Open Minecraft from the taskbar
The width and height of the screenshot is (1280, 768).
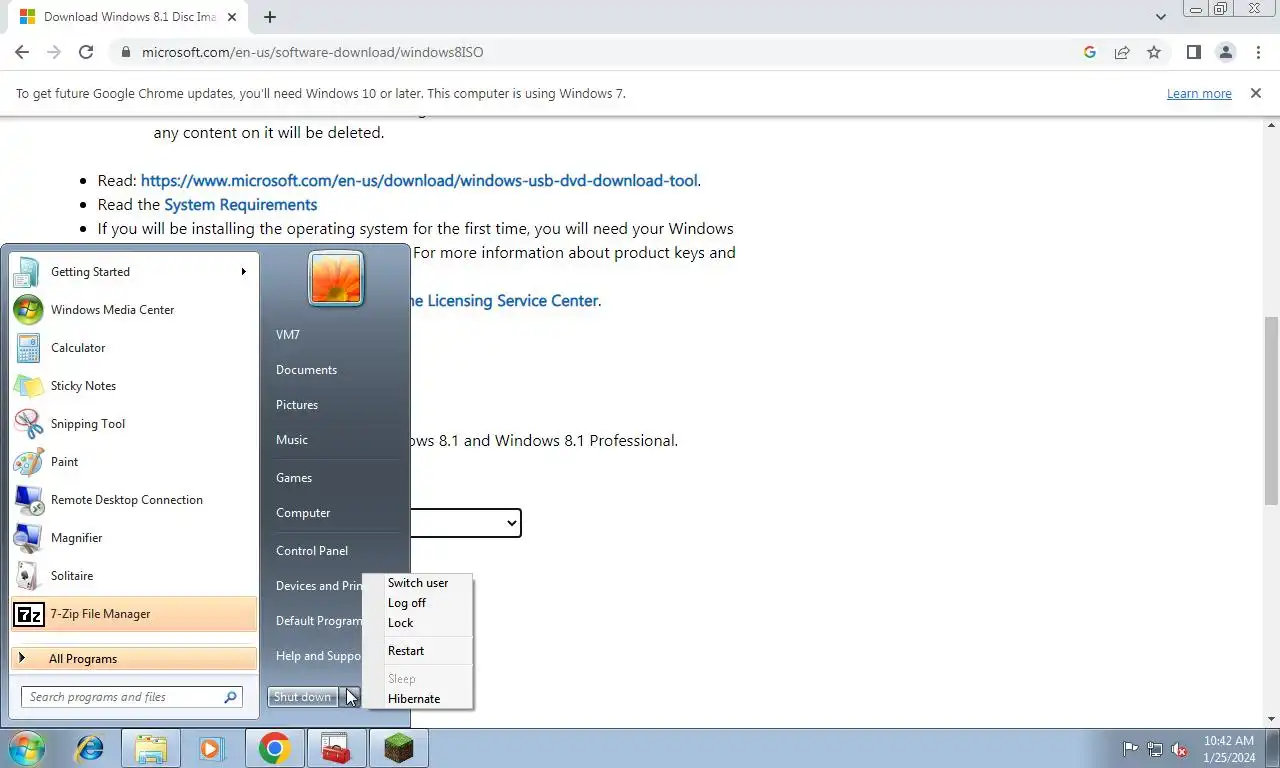click(398, 748)
